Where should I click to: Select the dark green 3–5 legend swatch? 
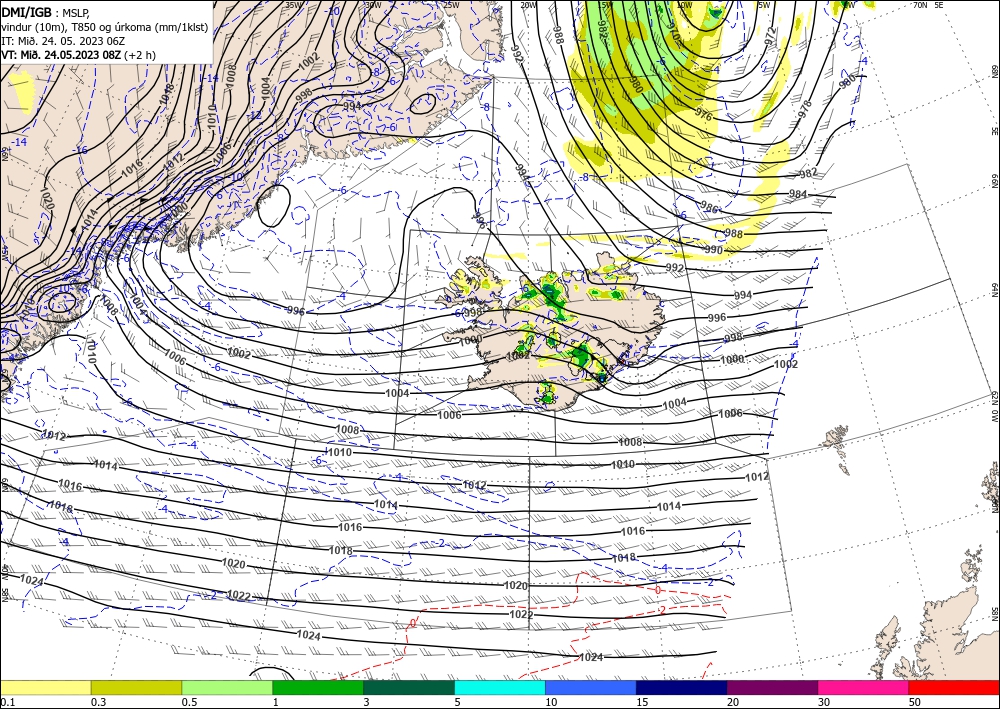click(409, 687)
